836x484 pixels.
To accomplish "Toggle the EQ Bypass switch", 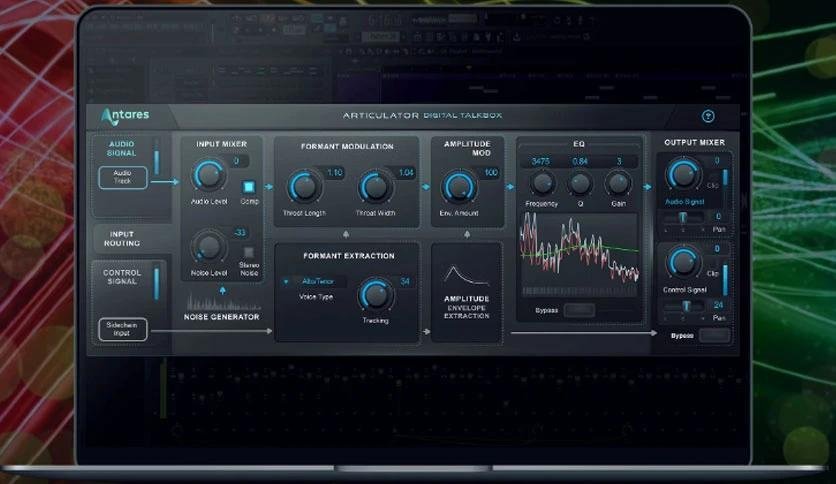I will (x=579, y=311).
